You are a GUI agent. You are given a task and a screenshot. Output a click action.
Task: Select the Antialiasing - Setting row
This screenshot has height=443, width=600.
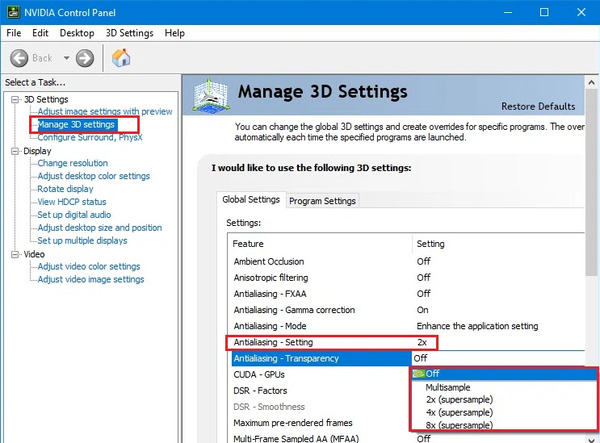[406, 342]
